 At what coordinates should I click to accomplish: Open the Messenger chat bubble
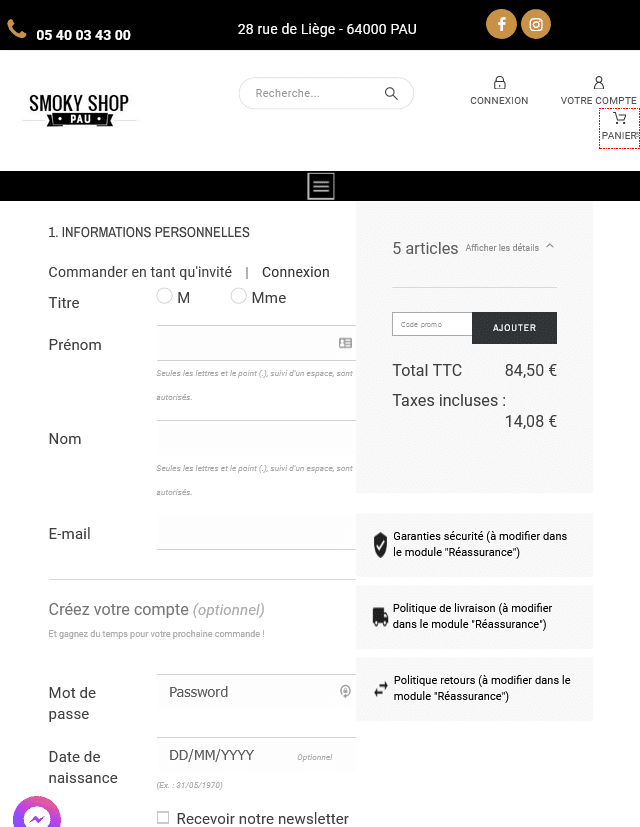(x=37, y=815)
